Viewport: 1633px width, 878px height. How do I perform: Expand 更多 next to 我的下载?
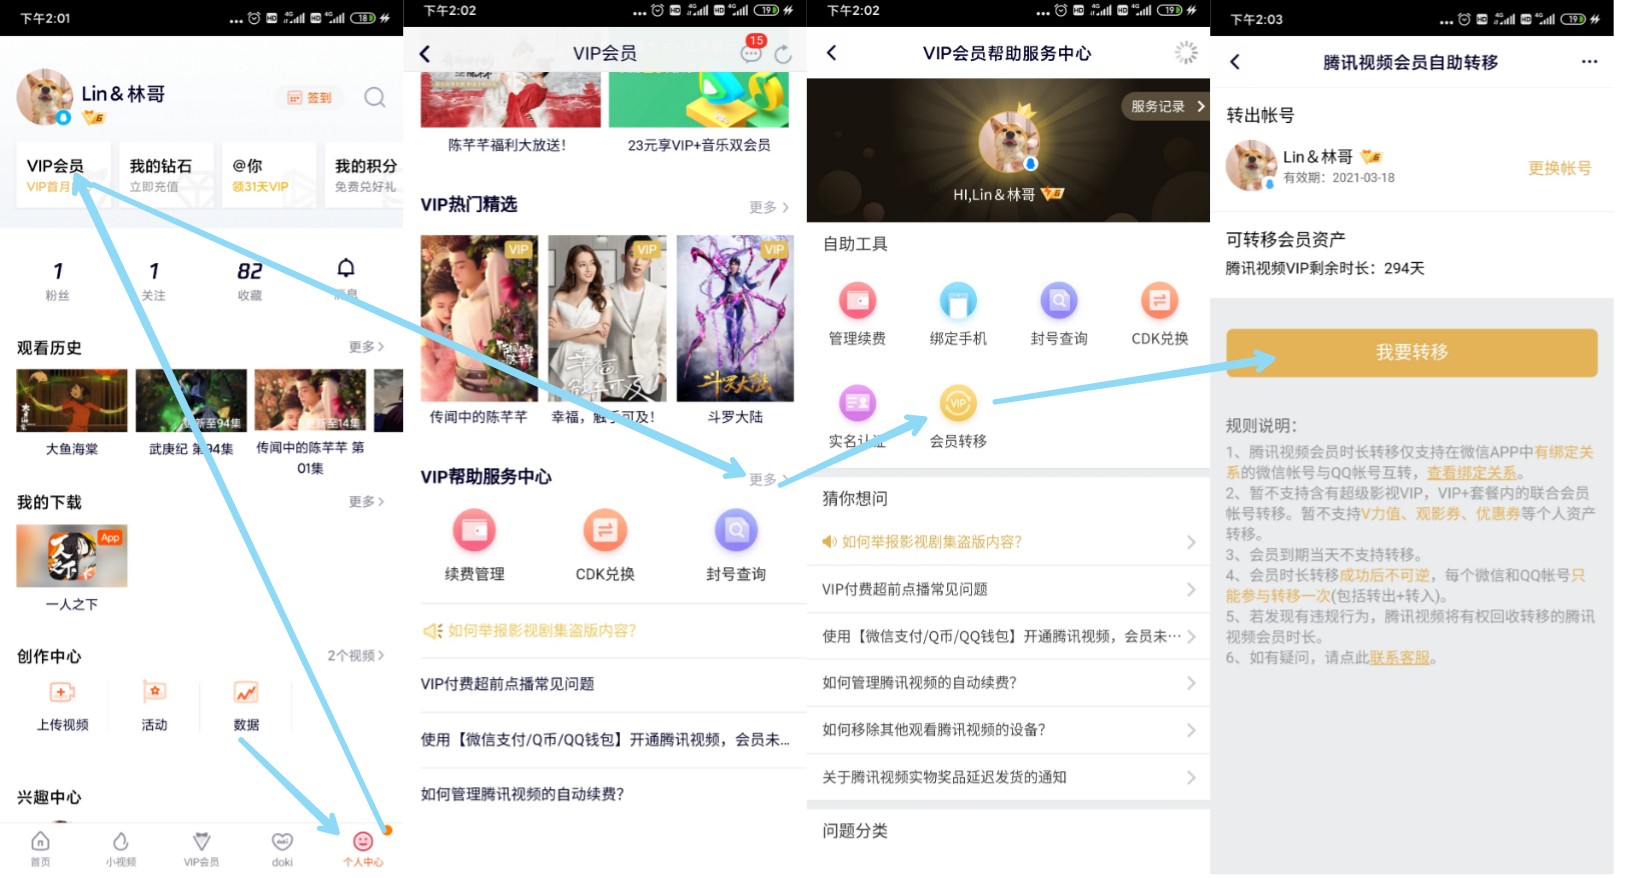pyautogui.click(x=366, y=501)
